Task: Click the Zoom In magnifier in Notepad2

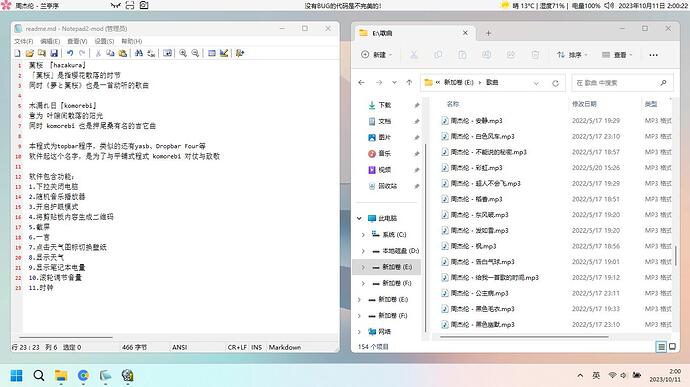Action: tap(183, 53)
